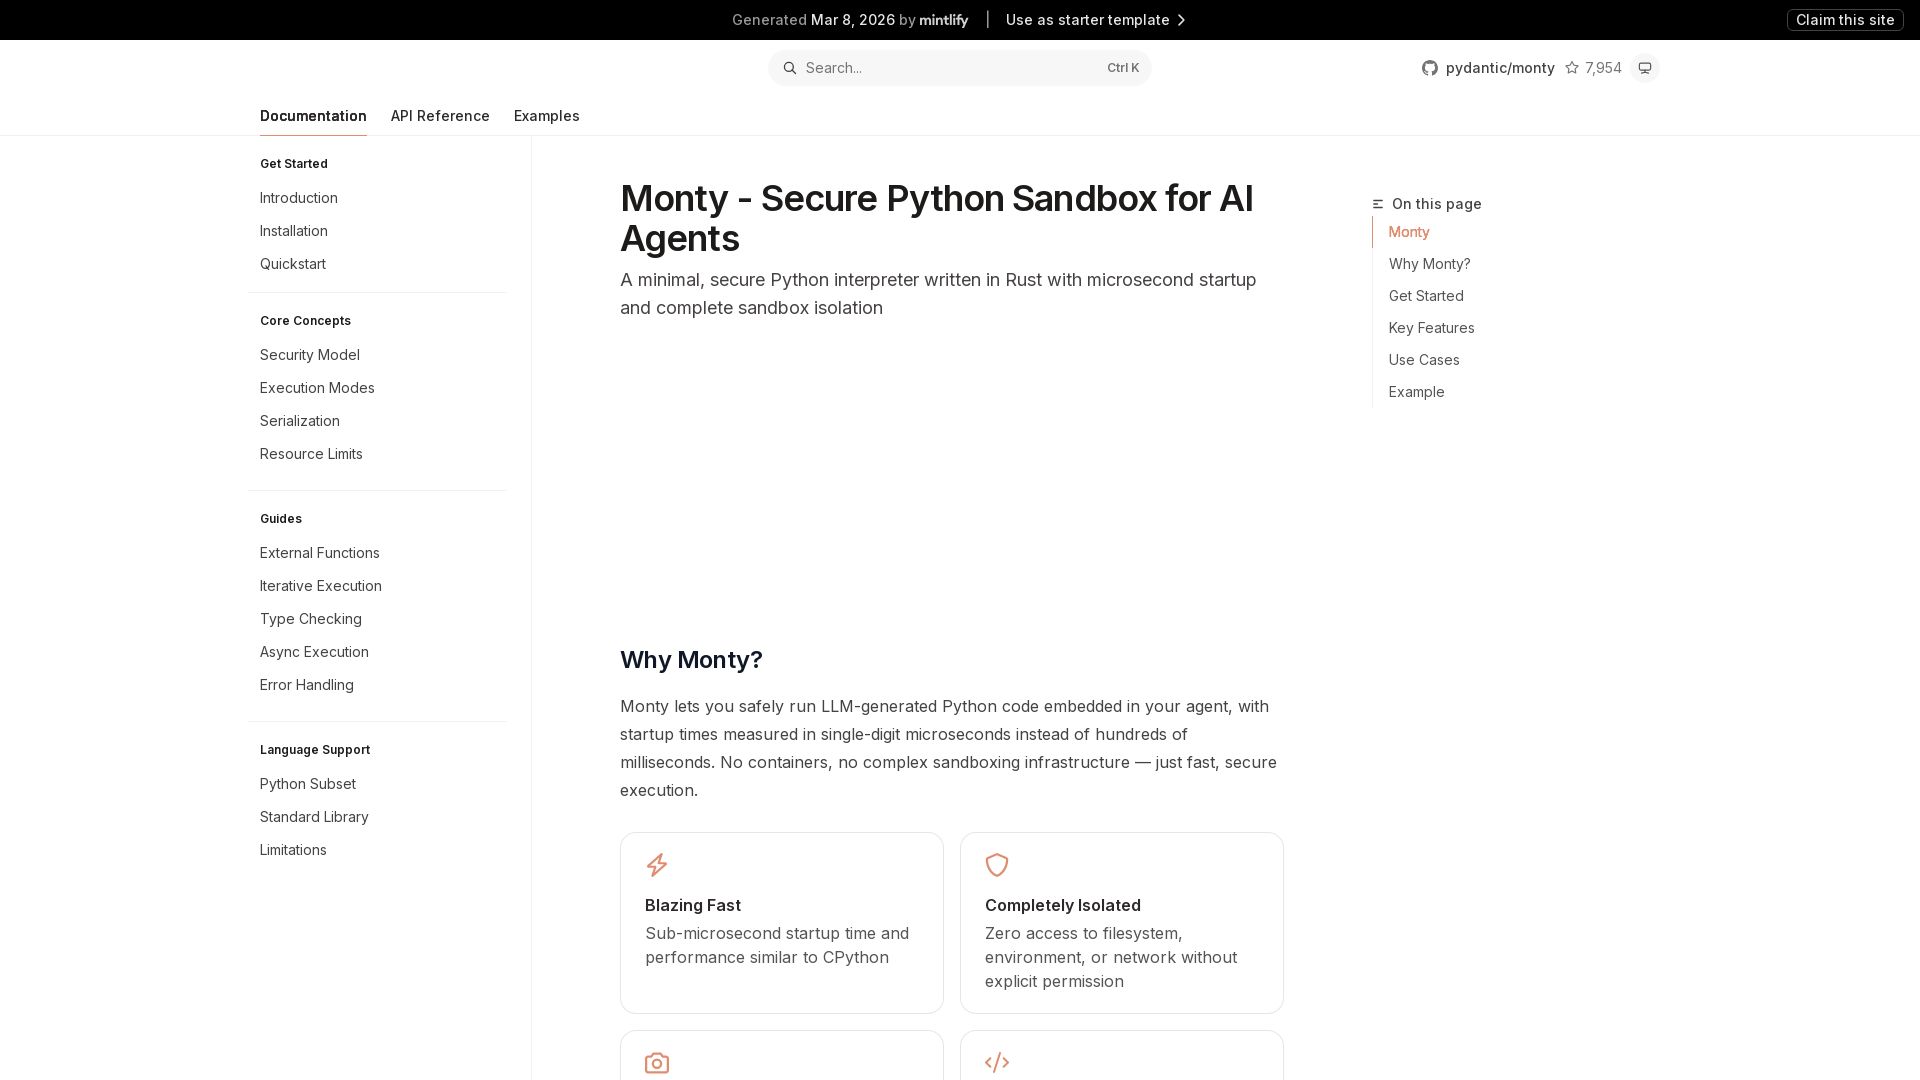
Task: Open Use as starter template link
Action: (1096, 20)
